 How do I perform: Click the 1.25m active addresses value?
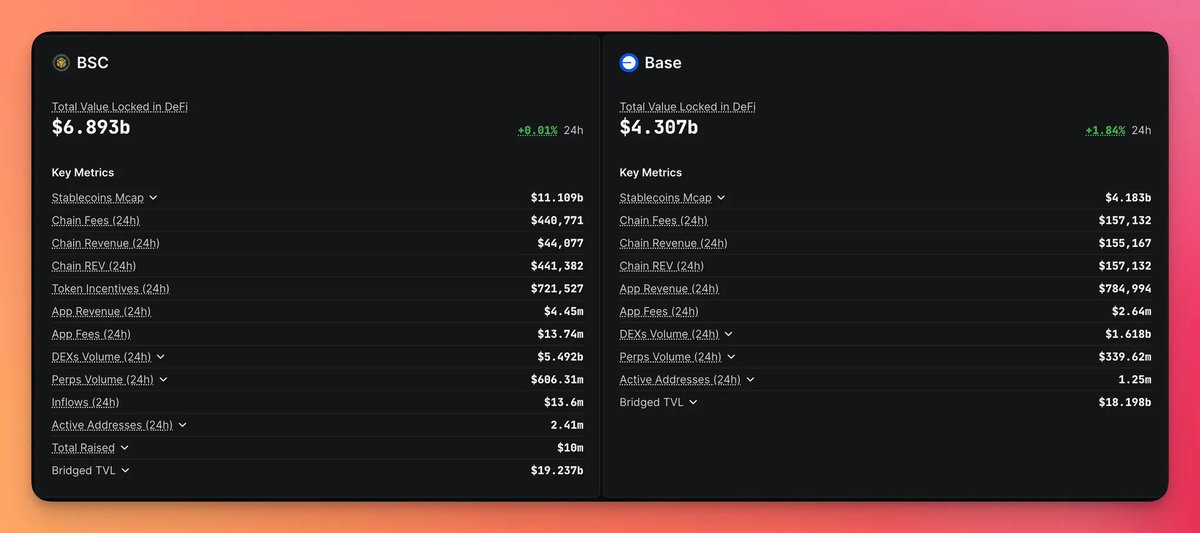[x=1135, y=380]
